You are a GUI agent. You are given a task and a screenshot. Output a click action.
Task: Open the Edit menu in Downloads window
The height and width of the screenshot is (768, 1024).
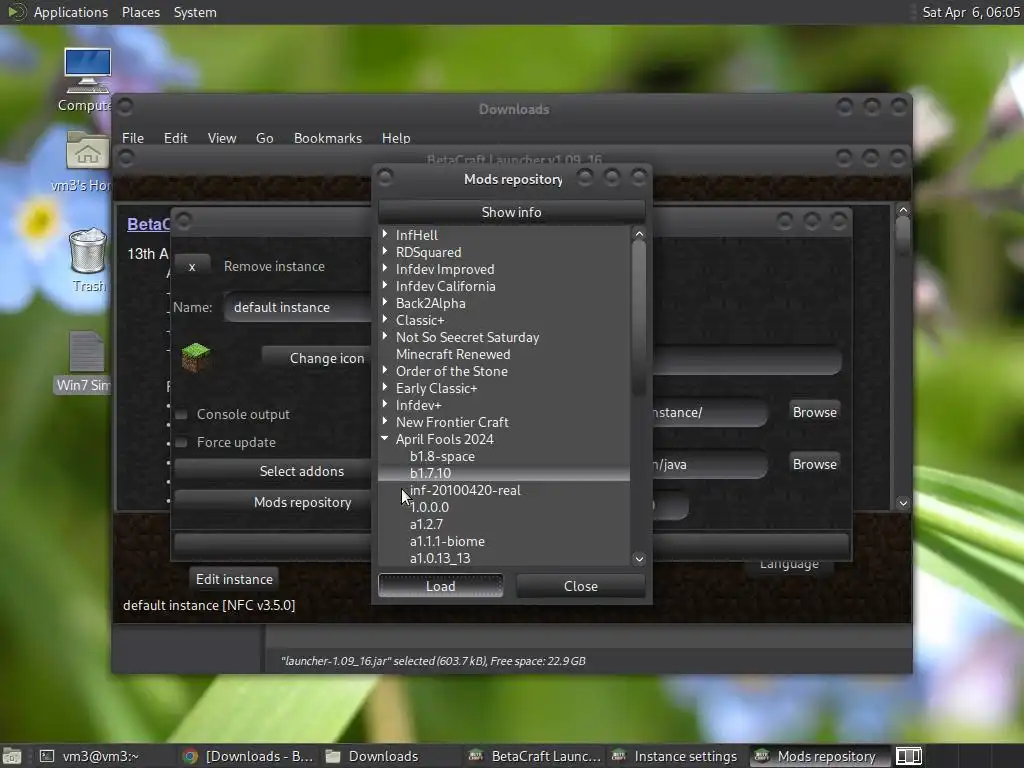coord(175,138)
